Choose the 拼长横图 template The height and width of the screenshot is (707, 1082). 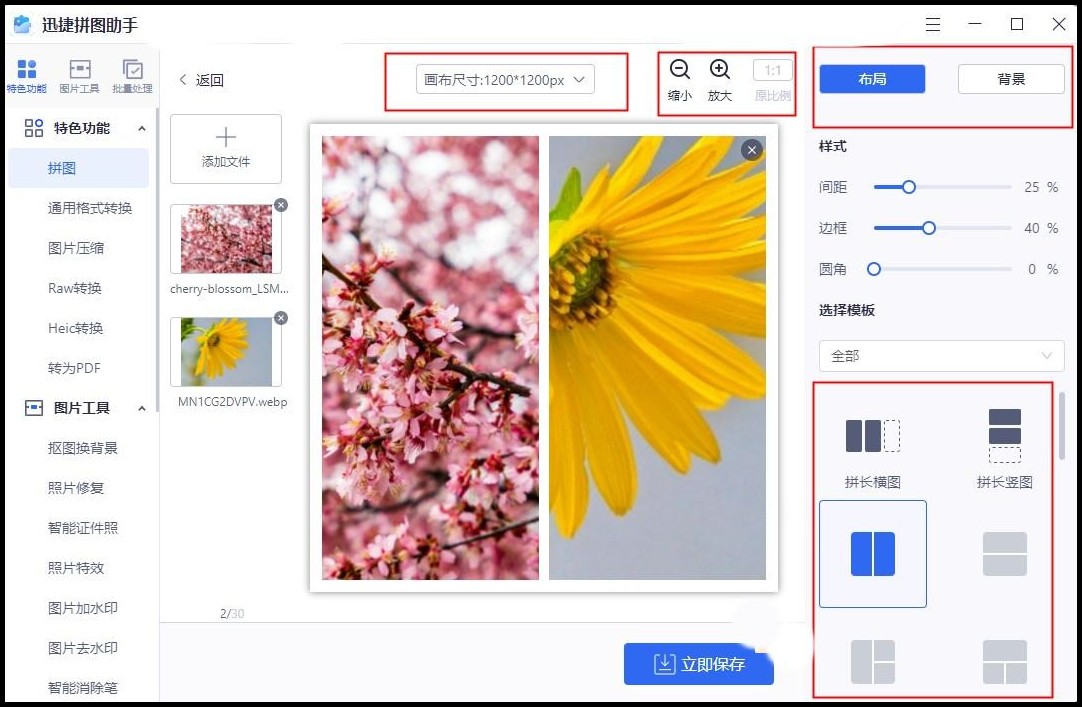[x=872, y=432]
